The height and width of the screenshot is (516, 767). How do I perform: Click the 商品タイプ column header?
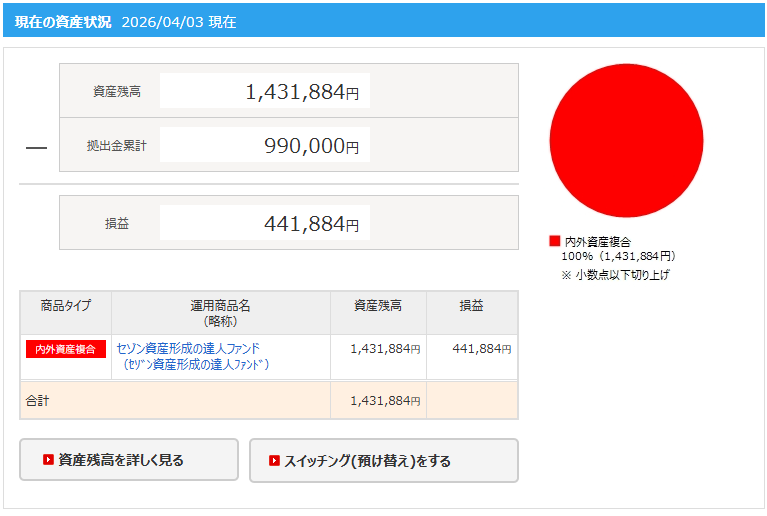(65, 306)
